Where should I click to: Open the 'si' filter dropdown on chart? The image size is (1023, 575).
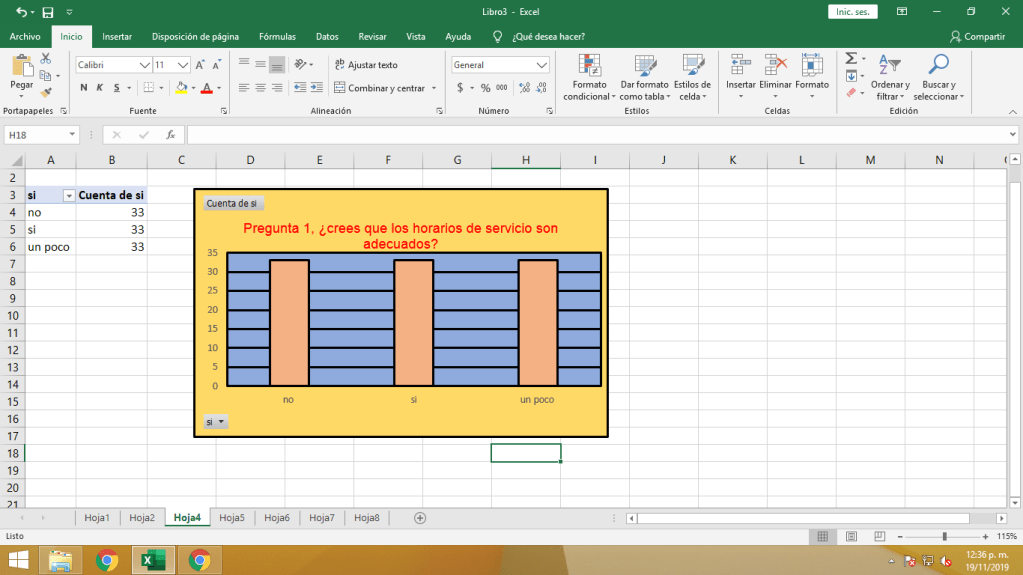coord(216,422)
